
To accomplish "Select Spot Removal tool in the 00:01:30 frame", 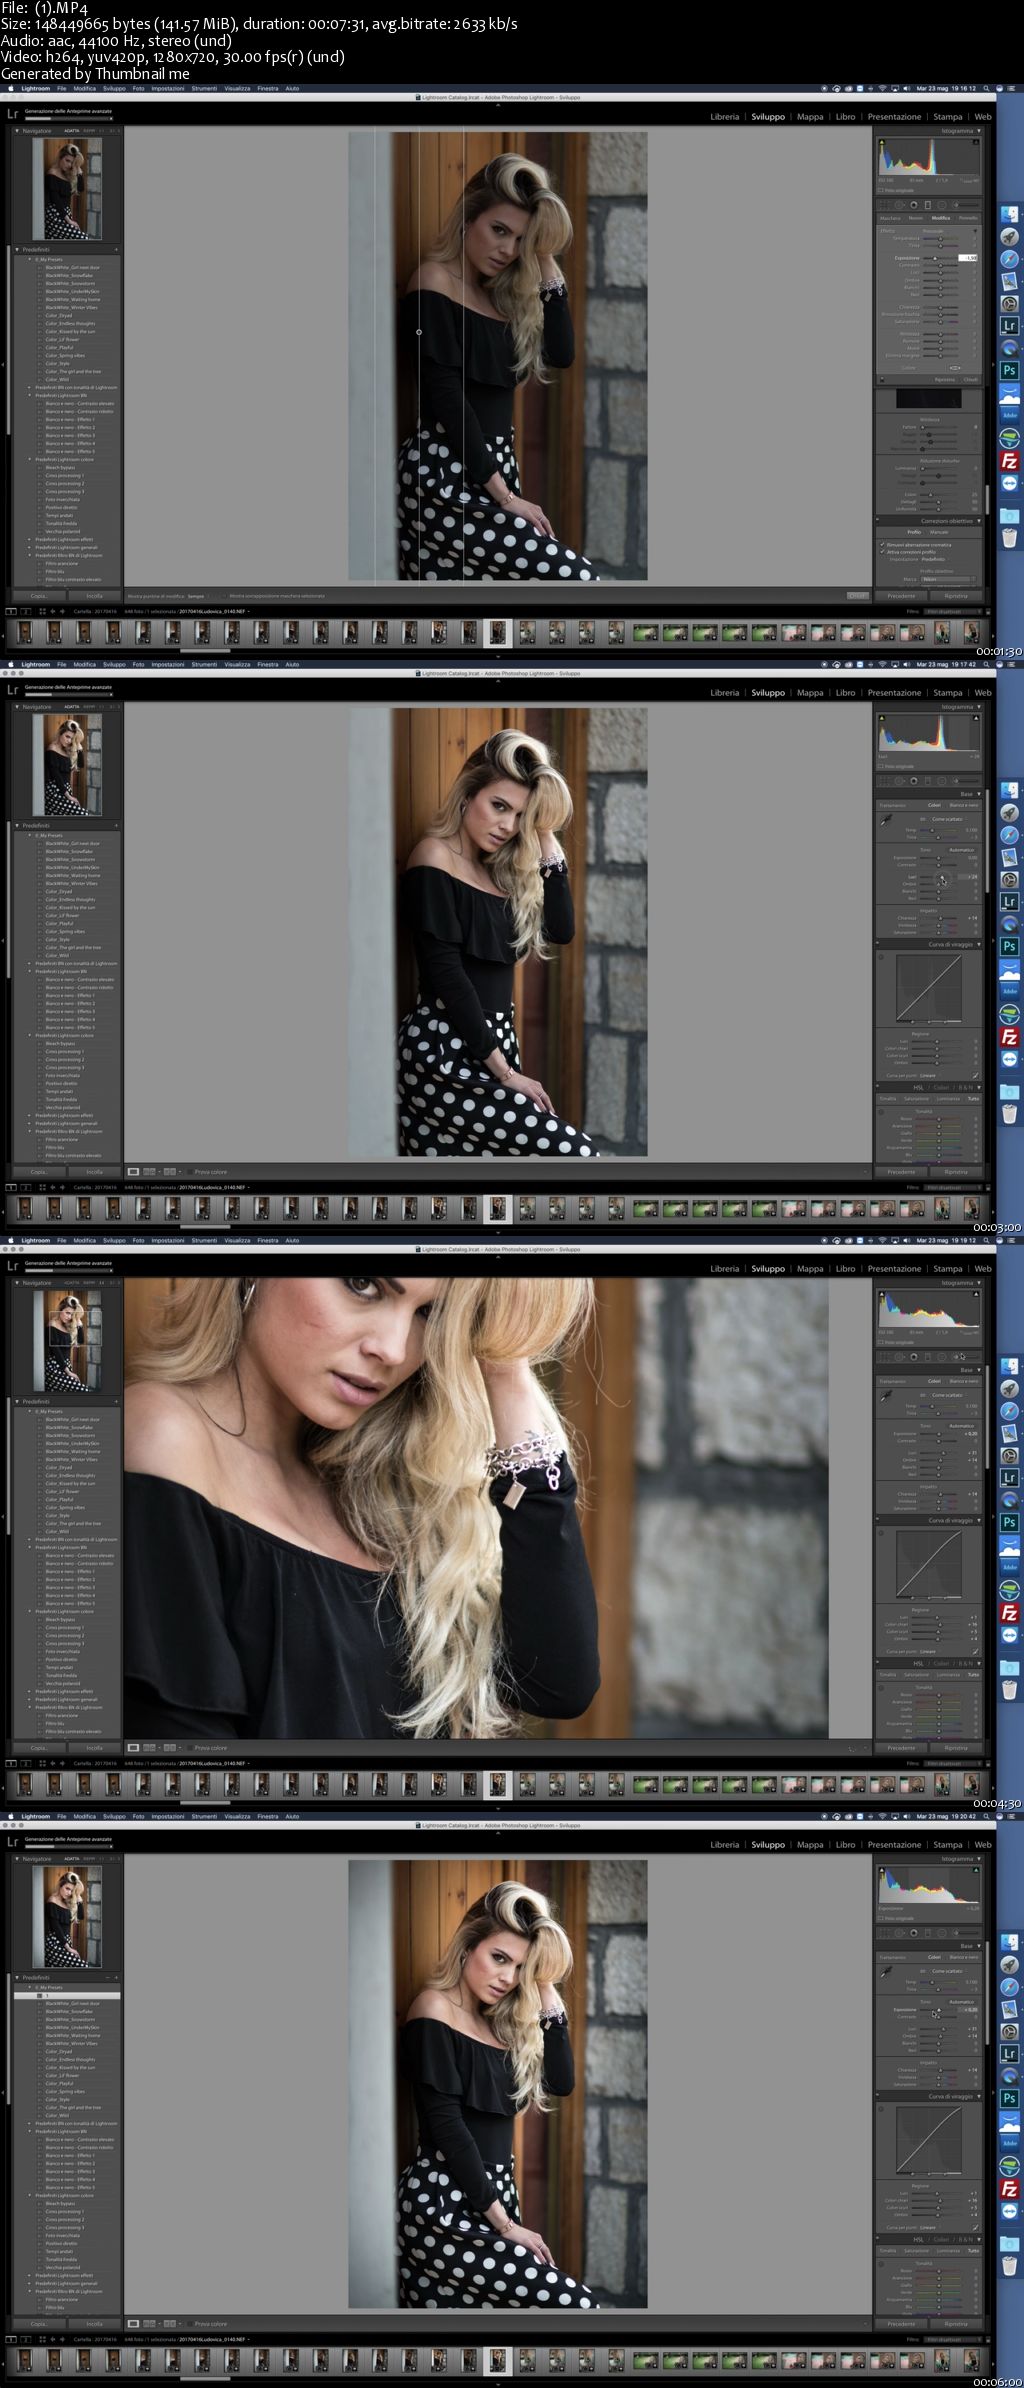I will (x=899, y=204).
